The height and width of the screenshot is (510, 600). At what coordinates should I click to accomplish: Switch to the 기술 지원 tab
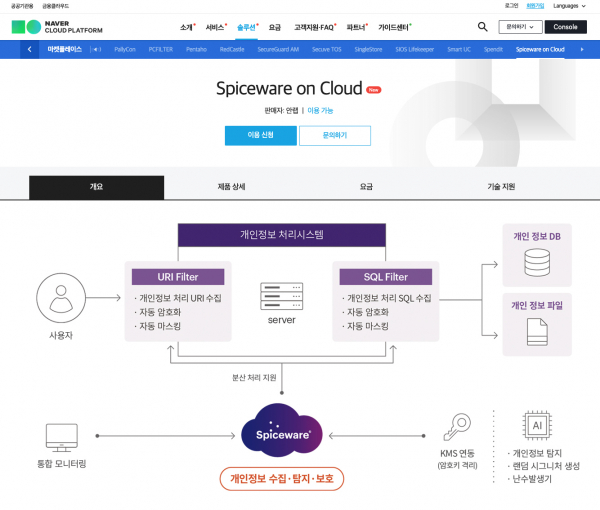coord(501,187)
